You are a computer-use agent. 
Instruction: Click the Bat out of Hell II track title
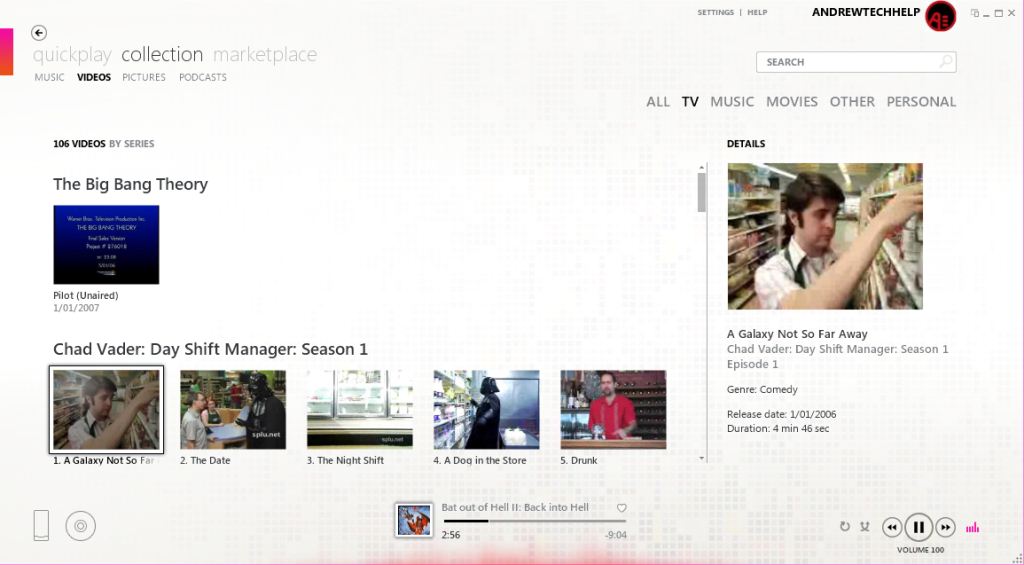point(515,508)
